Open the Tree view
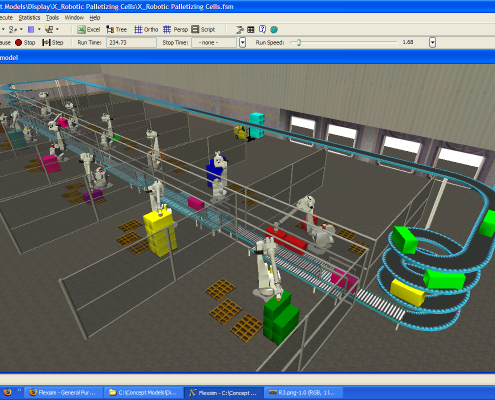 click(x=117, y=30)
